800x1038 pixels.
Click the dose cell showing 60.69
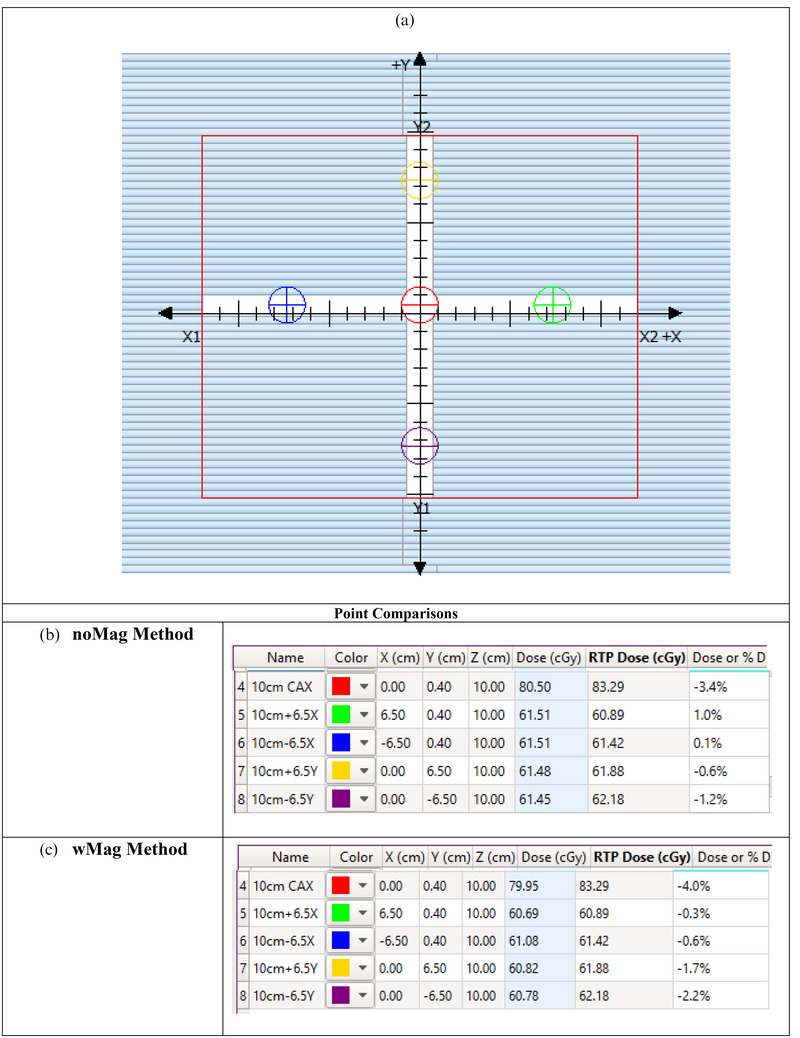pyautogui.click(x=538, y=914)
